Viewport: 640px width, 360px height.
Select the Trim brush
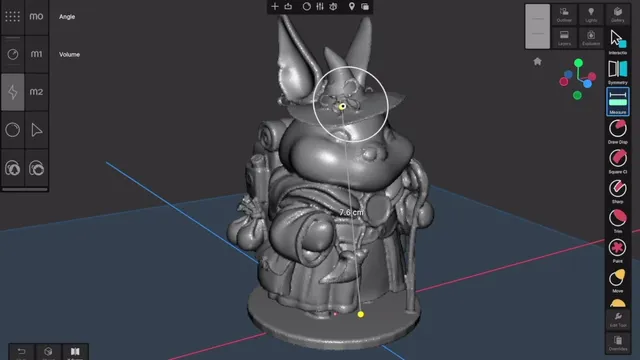pyautogui.click(x=618, y=221)
